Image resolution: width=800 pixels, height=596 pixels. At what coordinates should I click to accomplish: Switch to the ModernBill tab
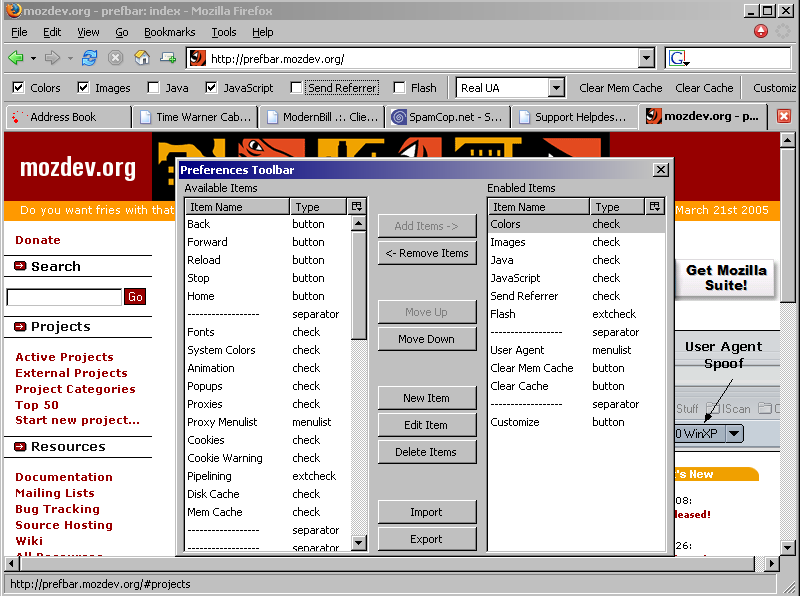(322, 117)
